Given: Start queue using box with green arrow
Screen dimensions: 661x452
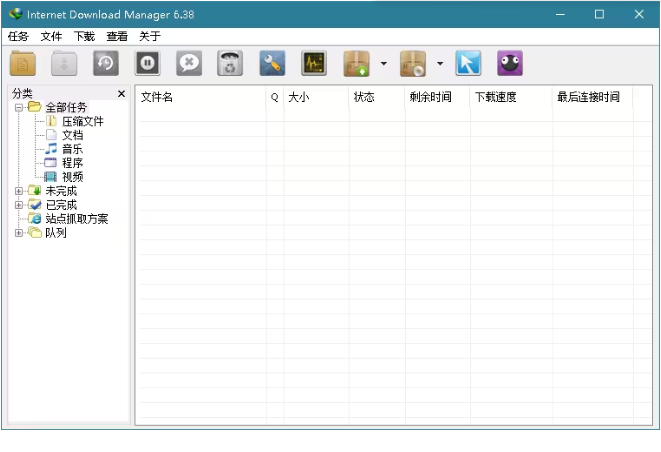Looking at the screenshot, I should (x=357, y=64).
